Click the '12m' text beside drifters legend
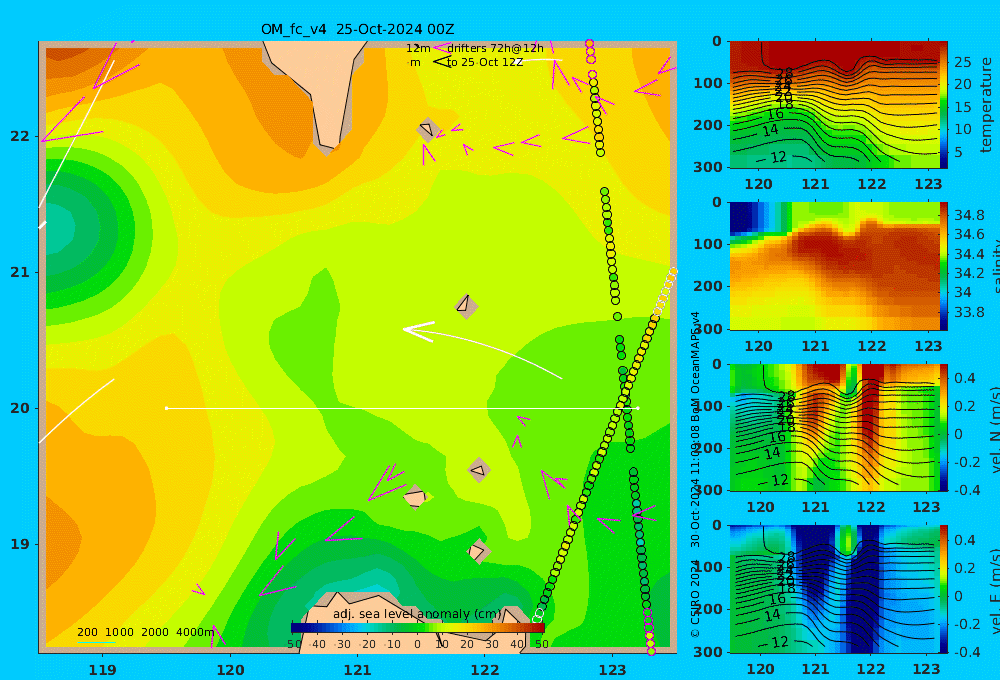 pyautogui.click(x=418, y=48)
